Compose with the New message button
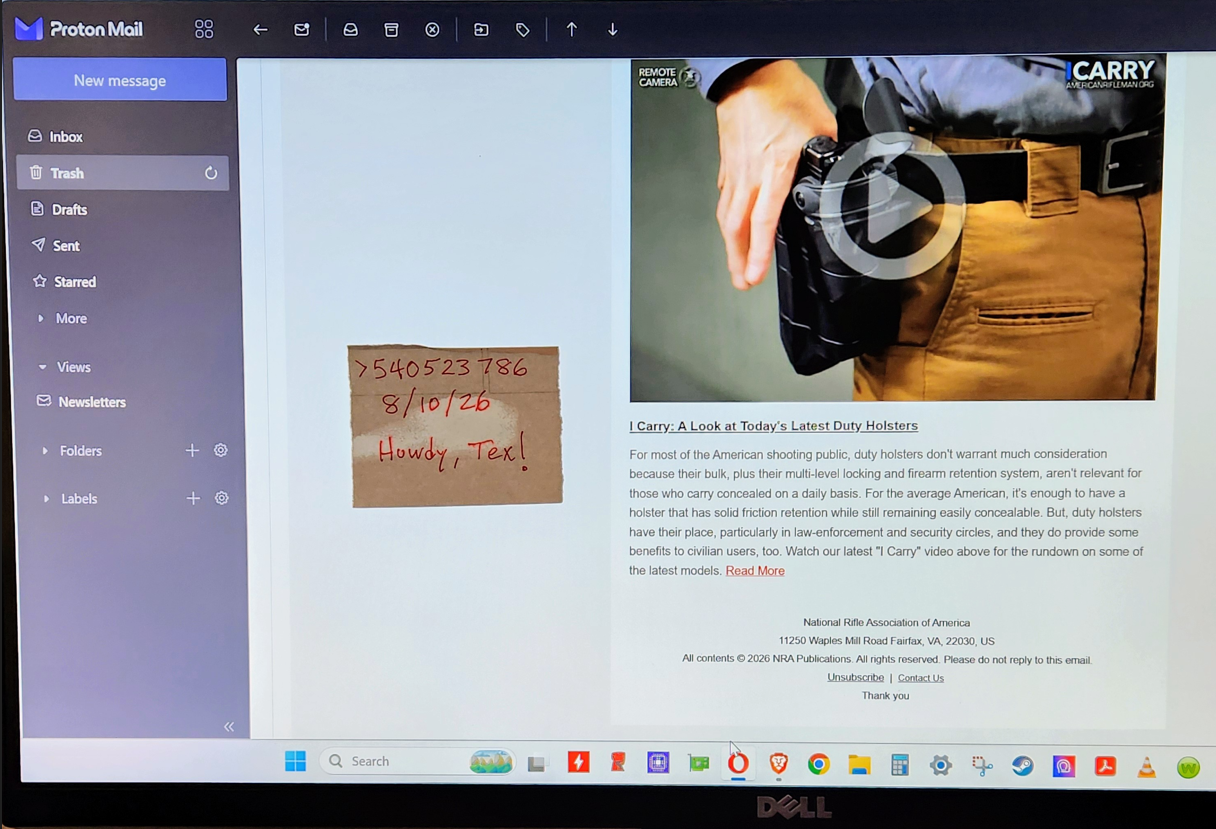The image size is (1216, 829). [120, 80]
